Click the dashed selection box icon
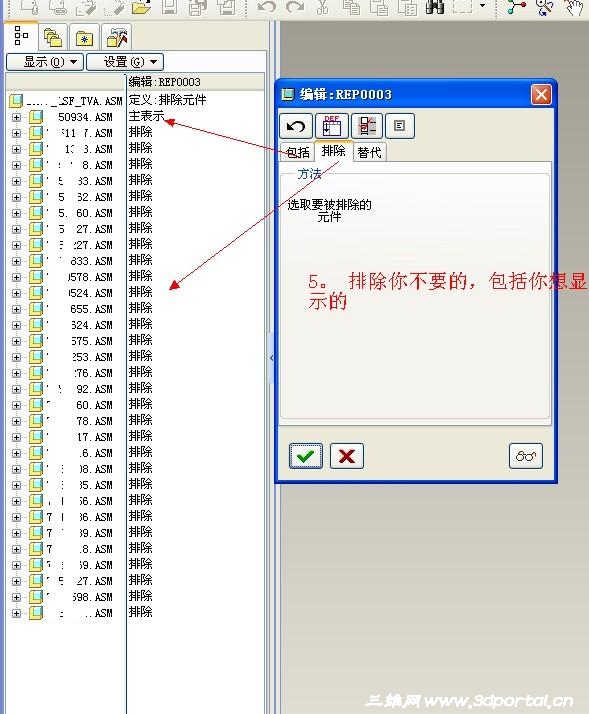Viewport: 589px width, 714px height. [x=462, y=6]
